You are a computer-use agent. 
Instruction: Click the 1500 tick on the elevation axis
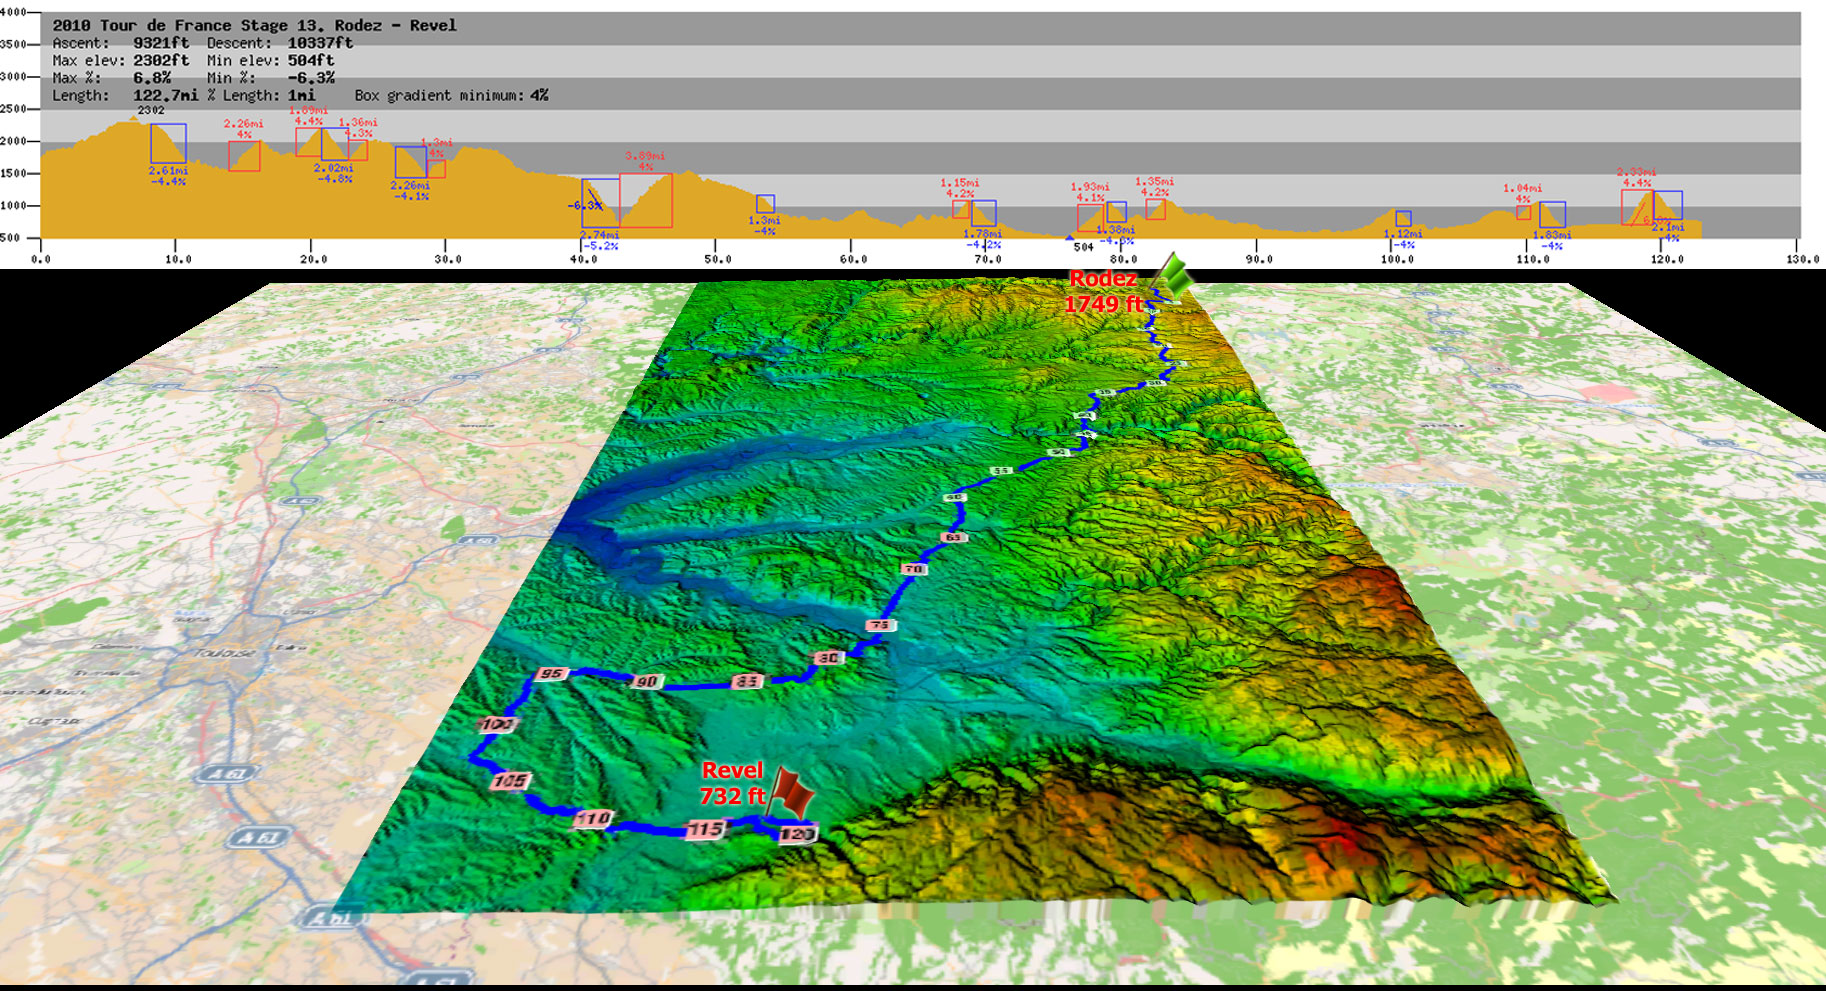(x=13, y=173)
